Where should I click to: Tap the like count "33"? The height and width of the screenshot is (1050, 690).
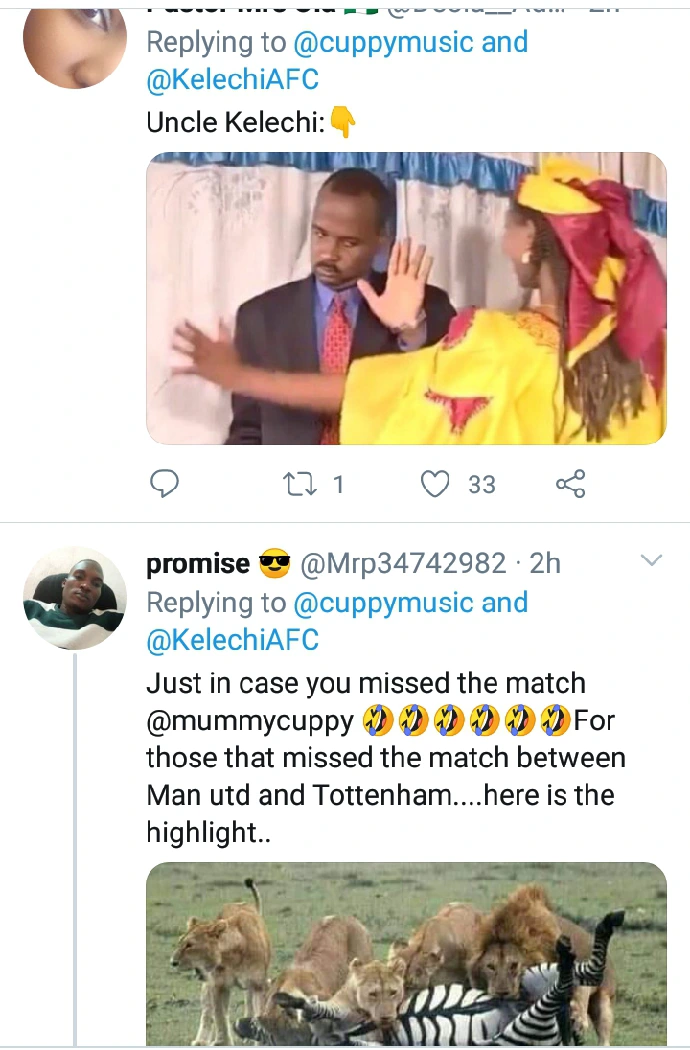[482, 485]
